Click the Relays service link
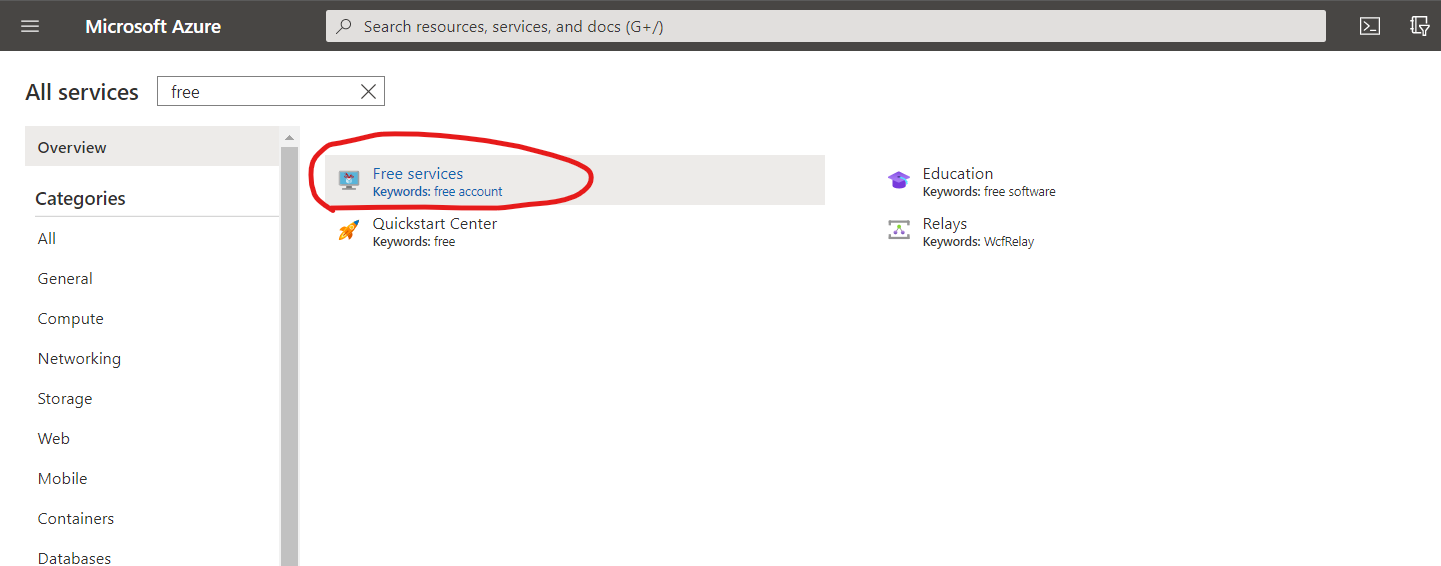The image size is (1441, 566). click(x=944, y=224)
